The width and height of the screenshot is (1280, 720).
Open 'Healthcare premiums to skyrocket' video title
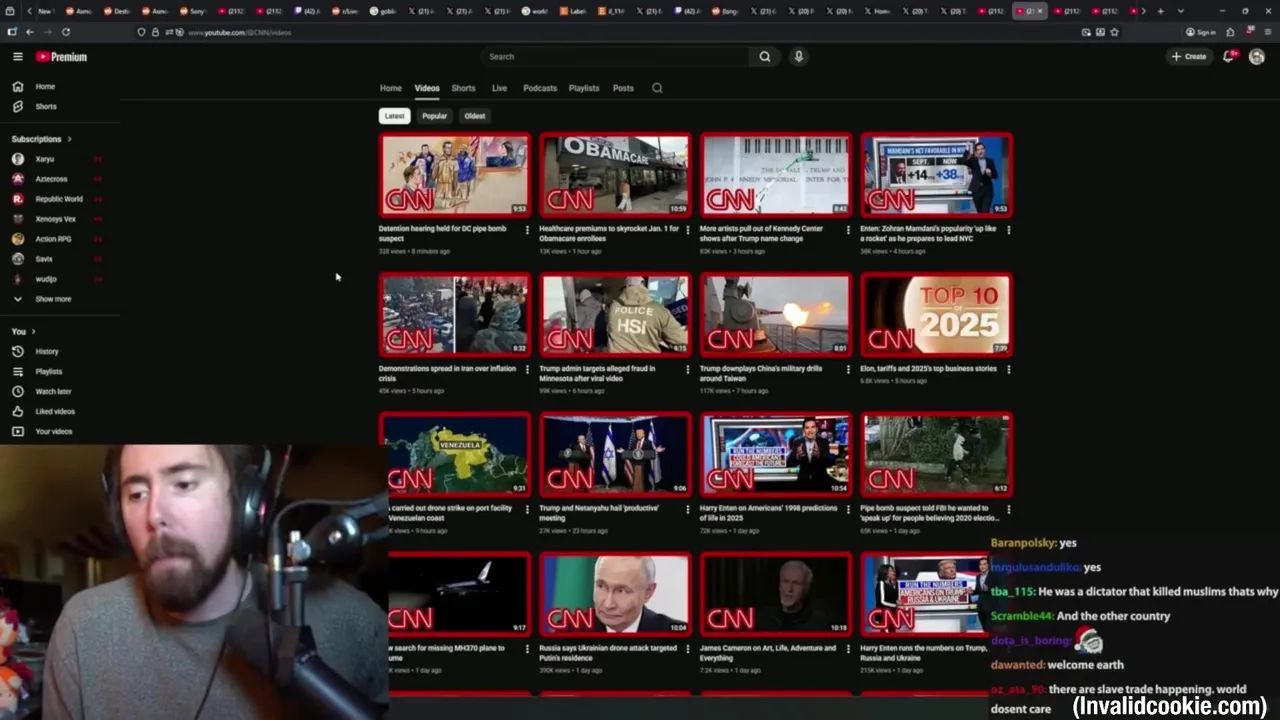pos(609,234)
